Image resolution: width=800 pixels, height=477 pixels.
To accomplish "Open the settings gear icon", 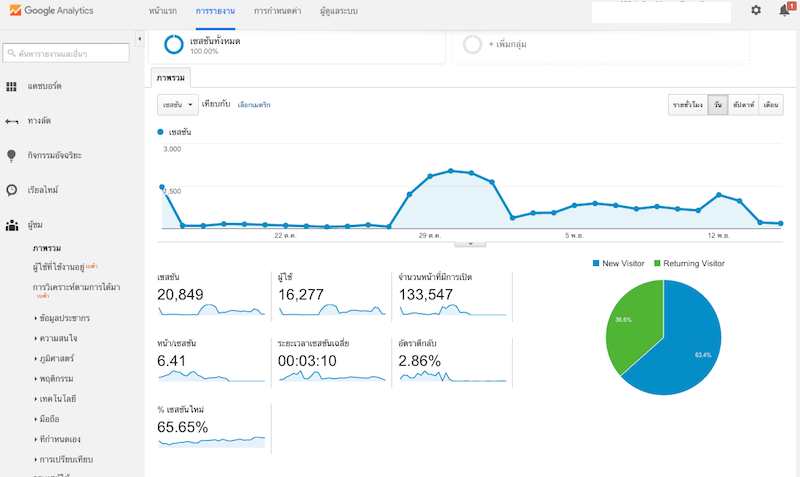I will click(756, 10).
